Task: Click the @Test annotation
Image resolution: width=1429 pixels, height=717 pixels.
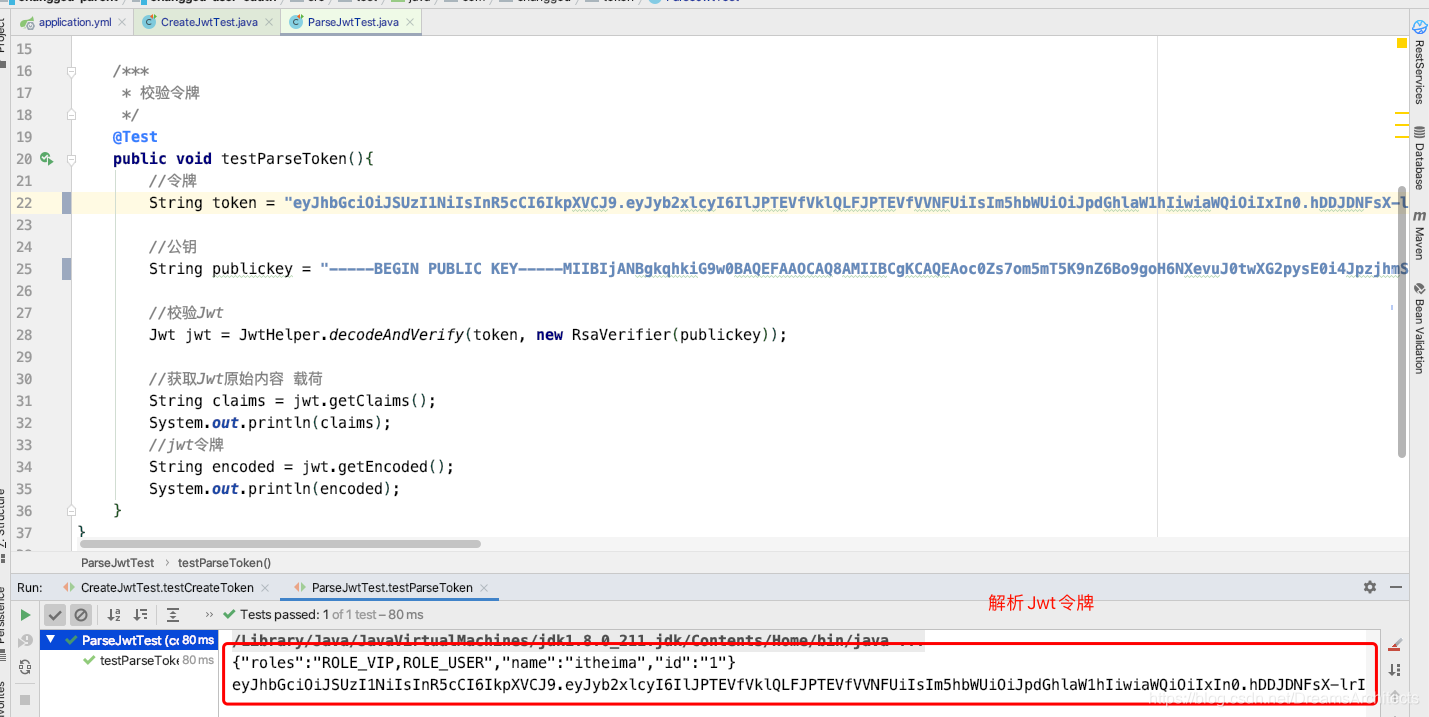Action: [135, 136]
